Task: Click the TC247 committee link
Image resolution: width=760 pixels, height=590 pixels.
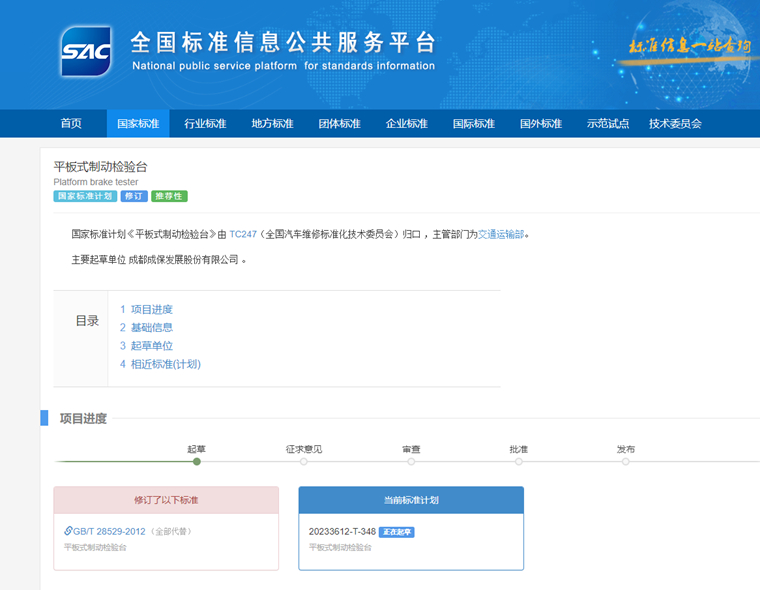Action: (x=243, y=235)
